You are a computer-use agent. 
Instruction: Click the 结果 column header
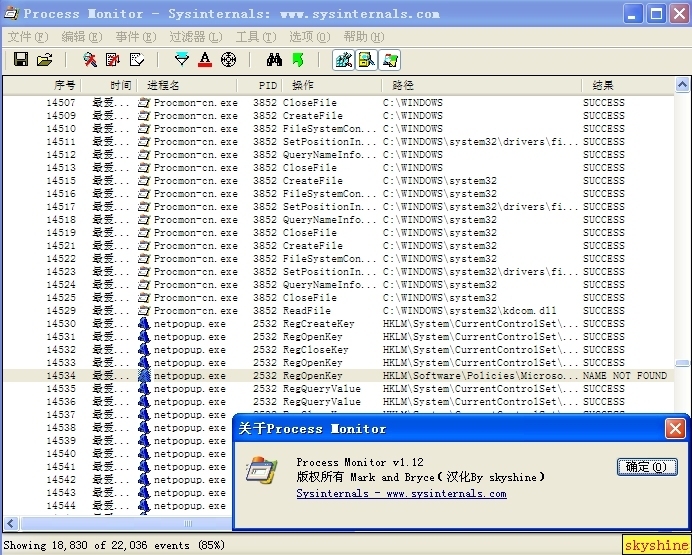pyautogui.click(x=628, y=85)
